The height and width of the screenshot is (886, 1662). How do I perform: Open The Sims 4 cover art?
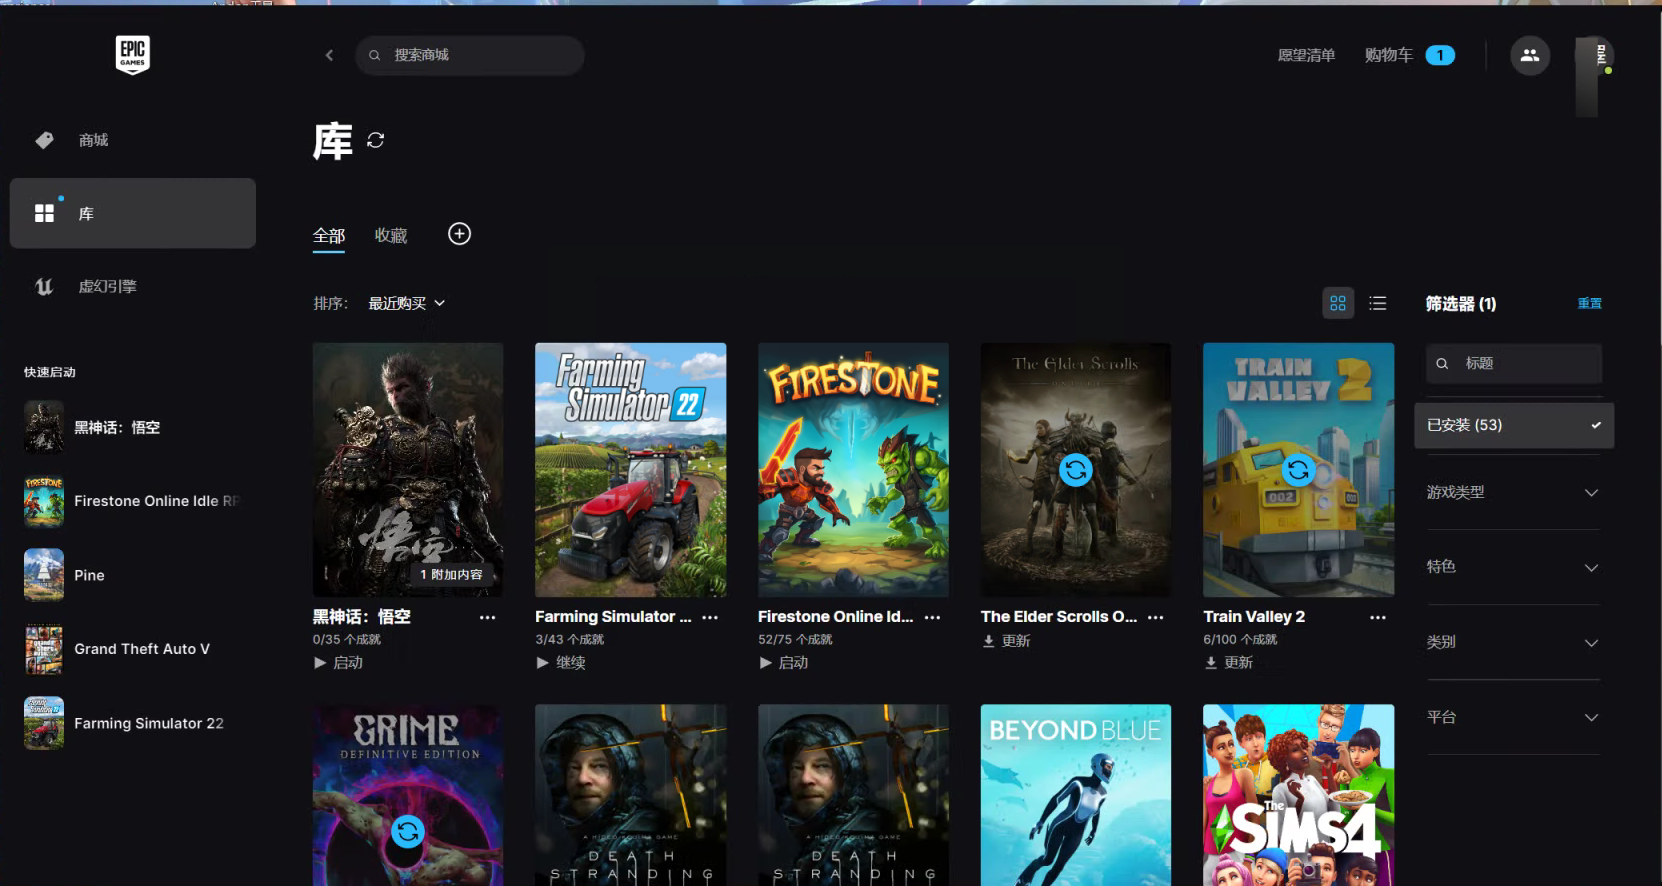(1298, 795)
